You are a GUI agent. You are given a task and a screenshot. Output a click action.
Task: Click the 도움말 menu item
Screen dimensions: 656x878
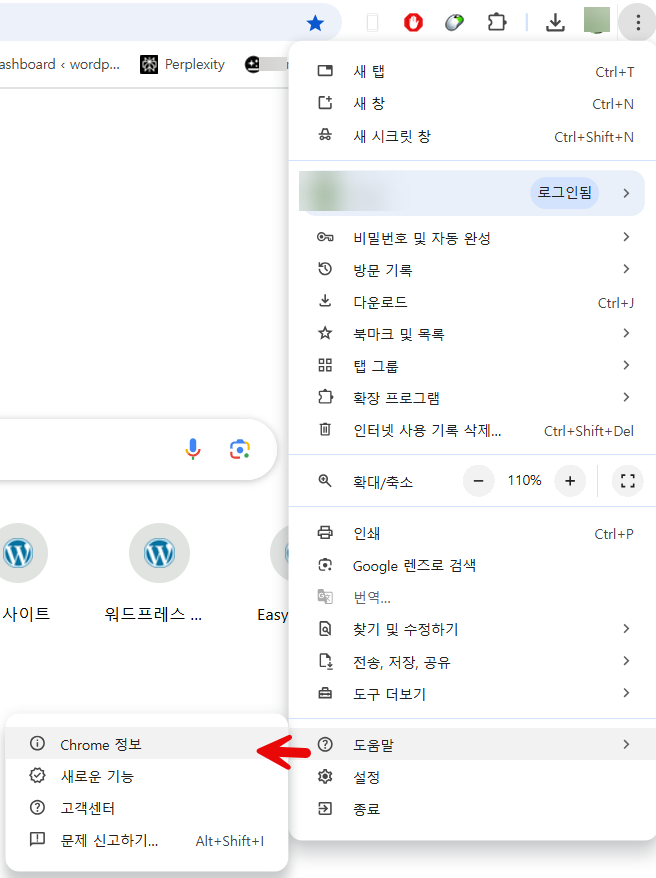pos(472,744)
